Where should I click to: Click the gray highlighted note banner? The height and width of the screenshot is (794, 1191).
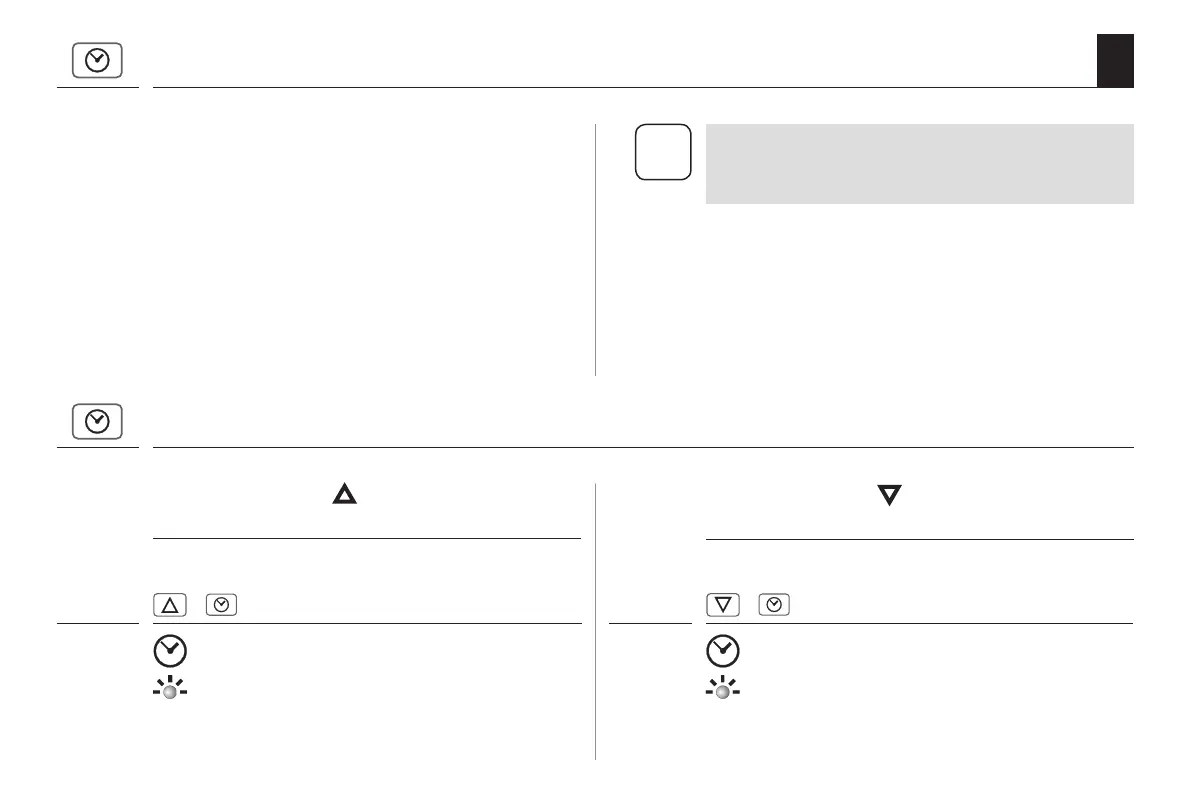919,163
